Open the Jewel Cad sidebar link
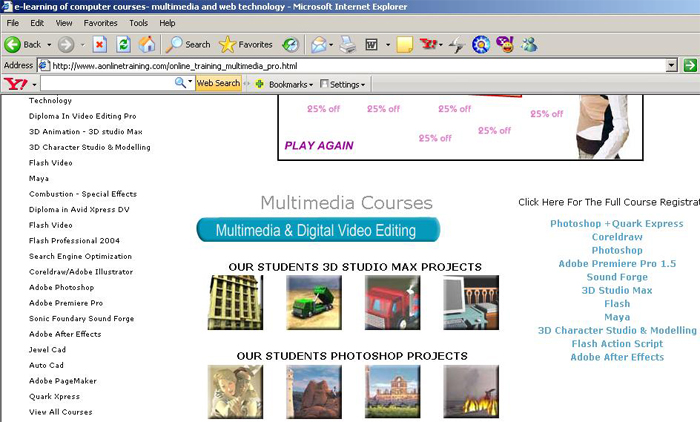This screenshot has width=700, height=422. 47,350
